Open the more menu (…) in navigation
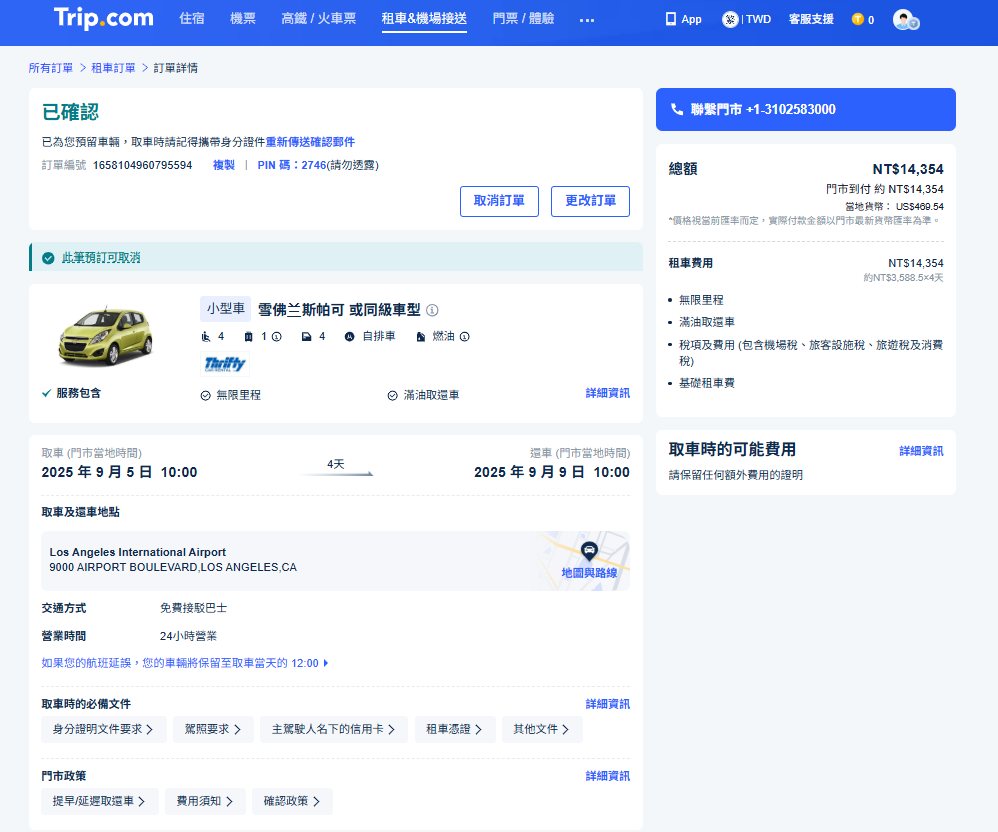The image size is (998, 832). click(x=587, y=19)
